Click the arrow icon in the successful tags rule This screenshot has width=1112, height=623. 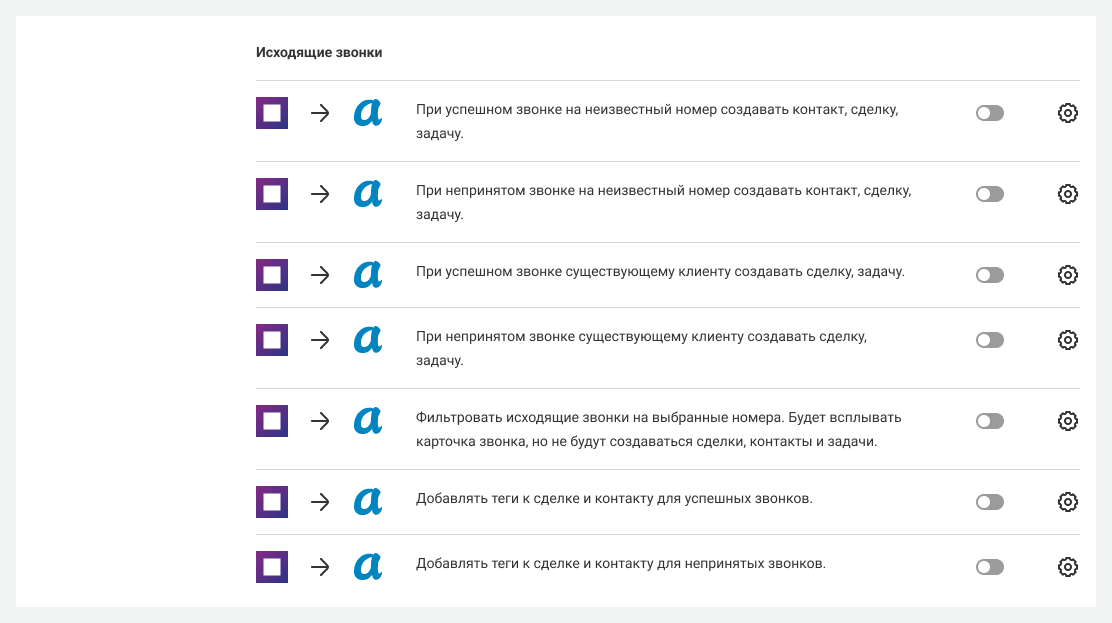[320, 502]
